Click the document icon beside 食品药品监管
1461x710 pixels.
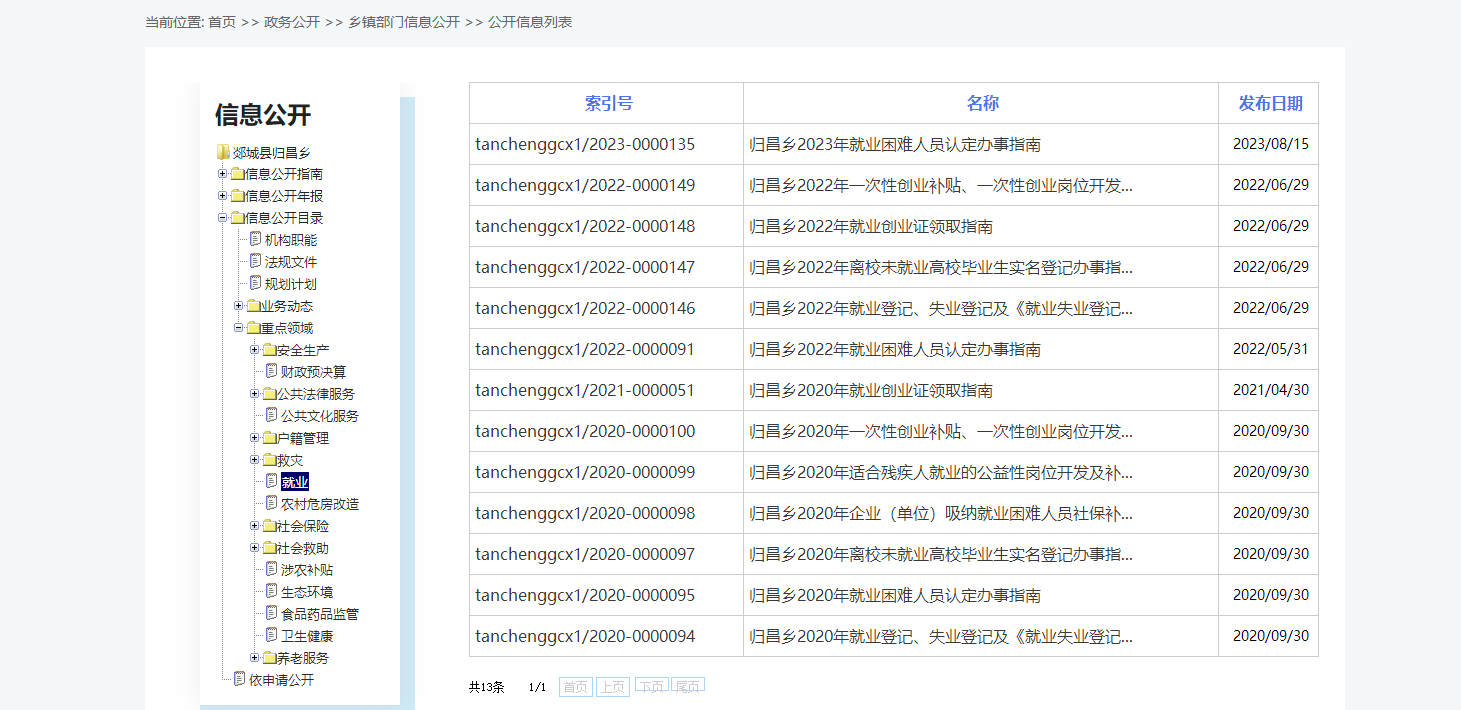pos(271,613)
